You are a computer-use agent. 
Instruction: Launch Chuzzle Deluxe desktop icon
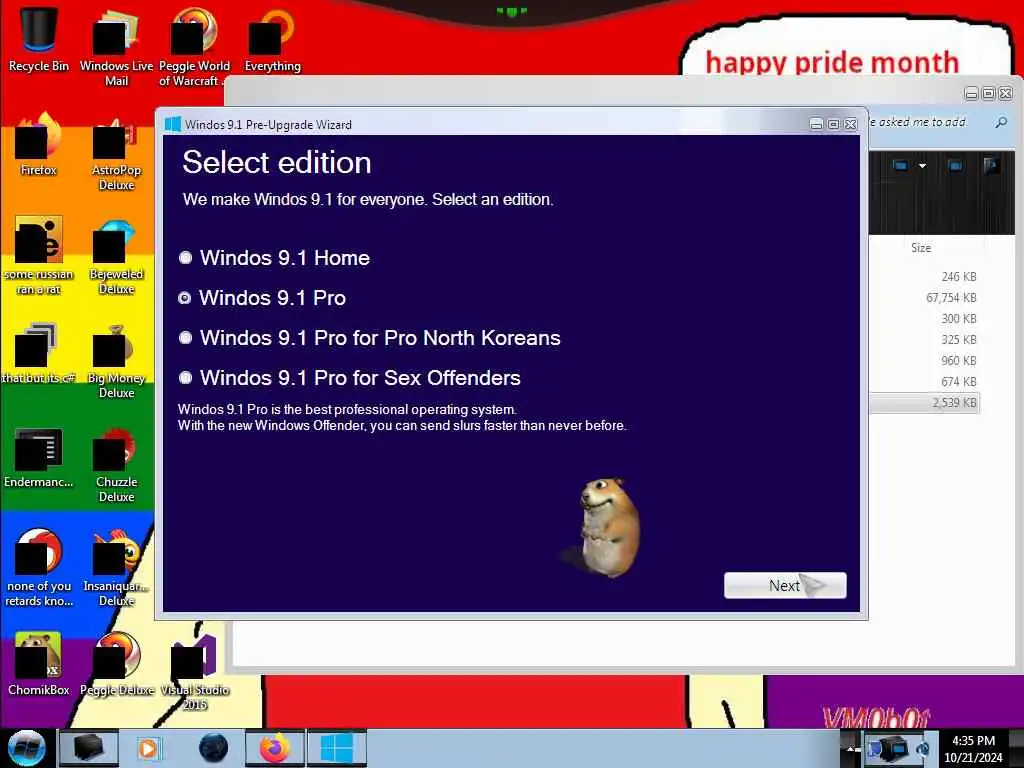tap(116, 464)
